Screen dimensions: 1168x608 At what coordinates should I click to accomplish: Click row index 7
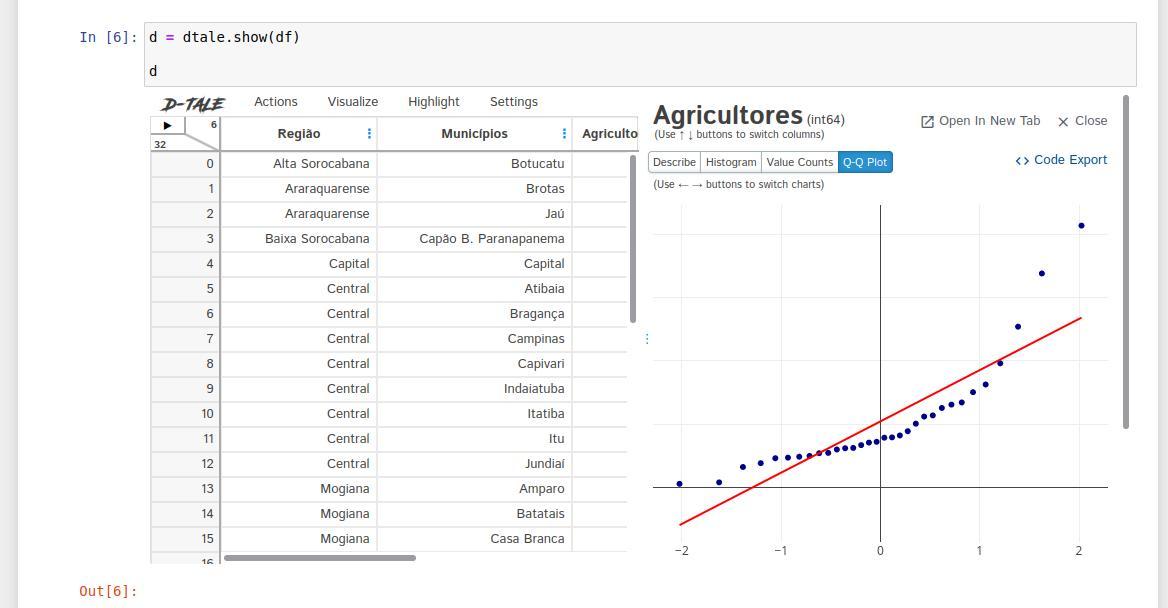(x=185, y=338)
